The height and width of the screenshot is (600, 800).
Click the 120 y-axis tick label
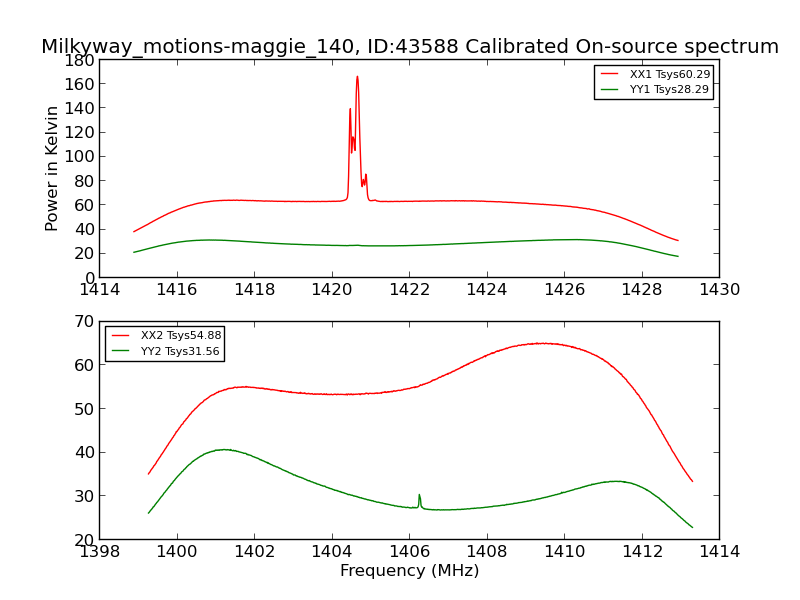79,133
